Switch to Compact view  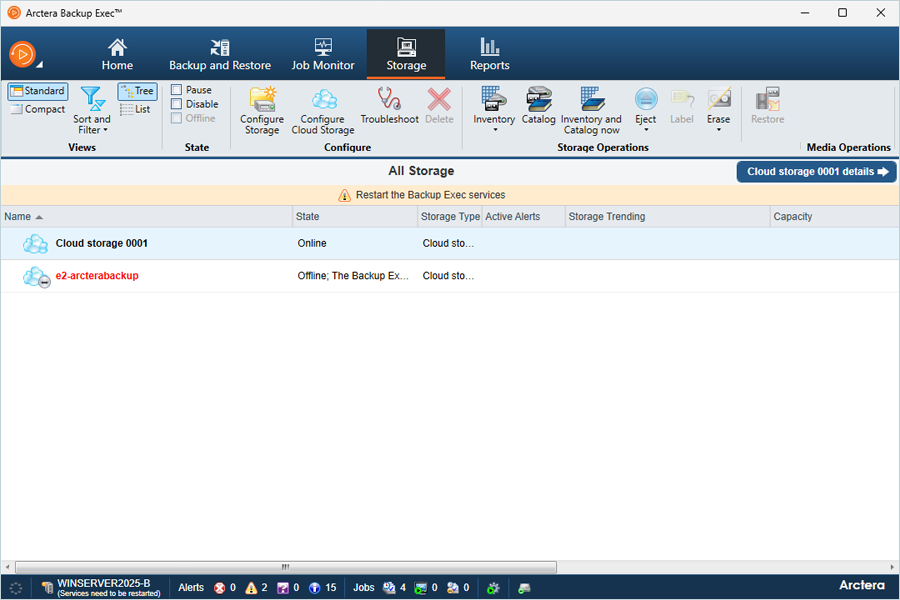coord(38,109)
